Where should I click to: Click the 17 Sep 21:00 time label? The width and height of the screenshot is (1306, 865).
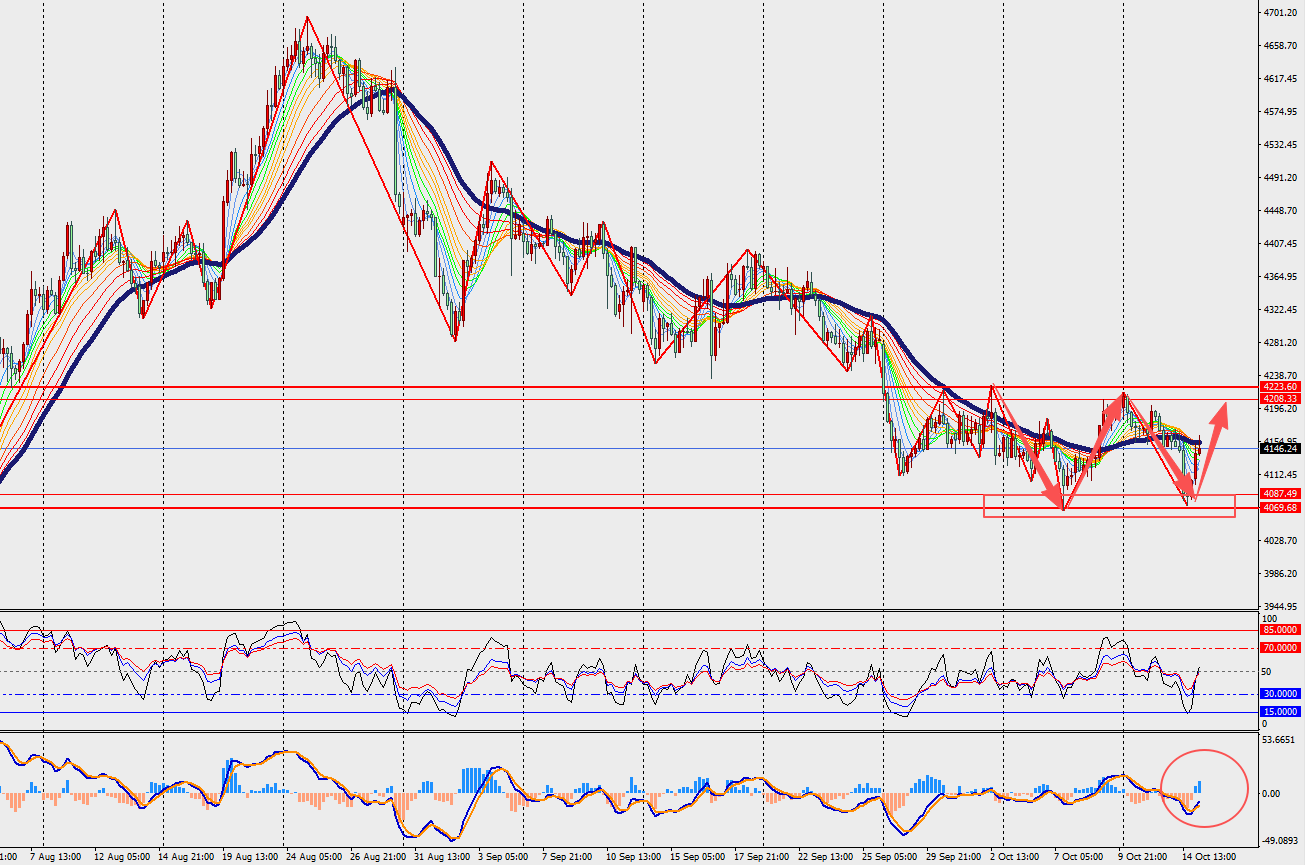[x=762, y=858]
